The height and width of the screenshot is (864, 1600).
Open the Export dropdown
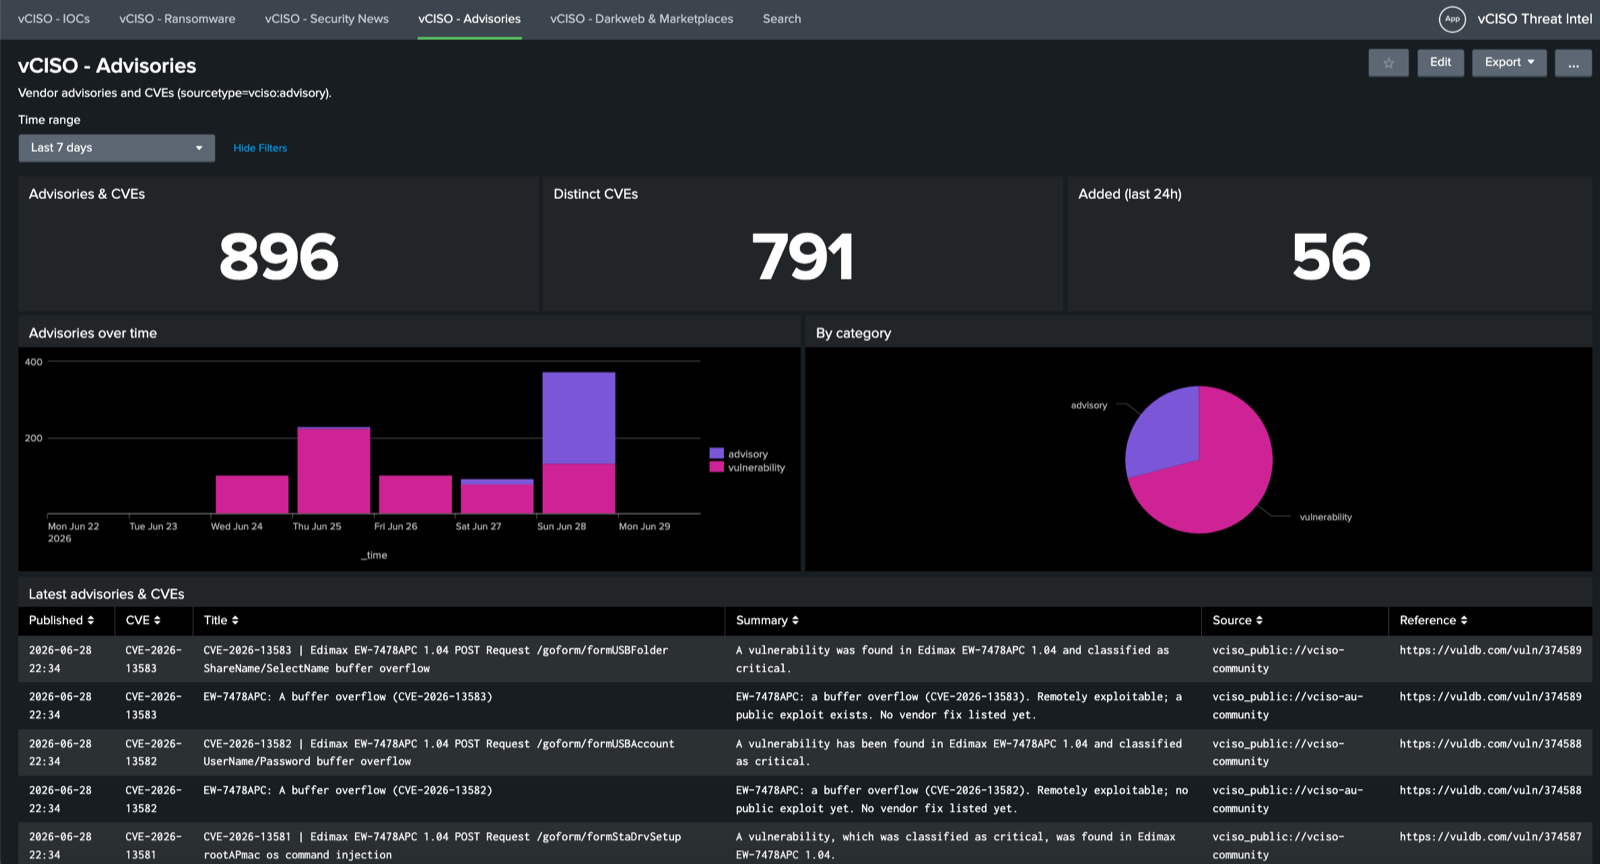click(x=1509, y=63)
